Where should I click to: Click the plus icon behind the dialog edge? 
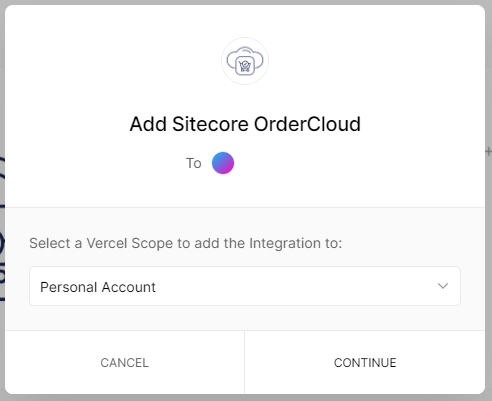[x=489, y=151]
